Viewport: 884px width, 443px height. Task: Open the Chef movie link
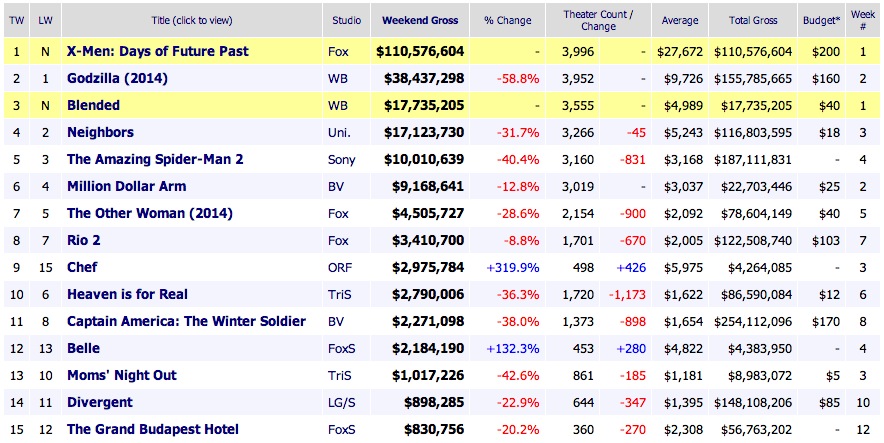83,267
